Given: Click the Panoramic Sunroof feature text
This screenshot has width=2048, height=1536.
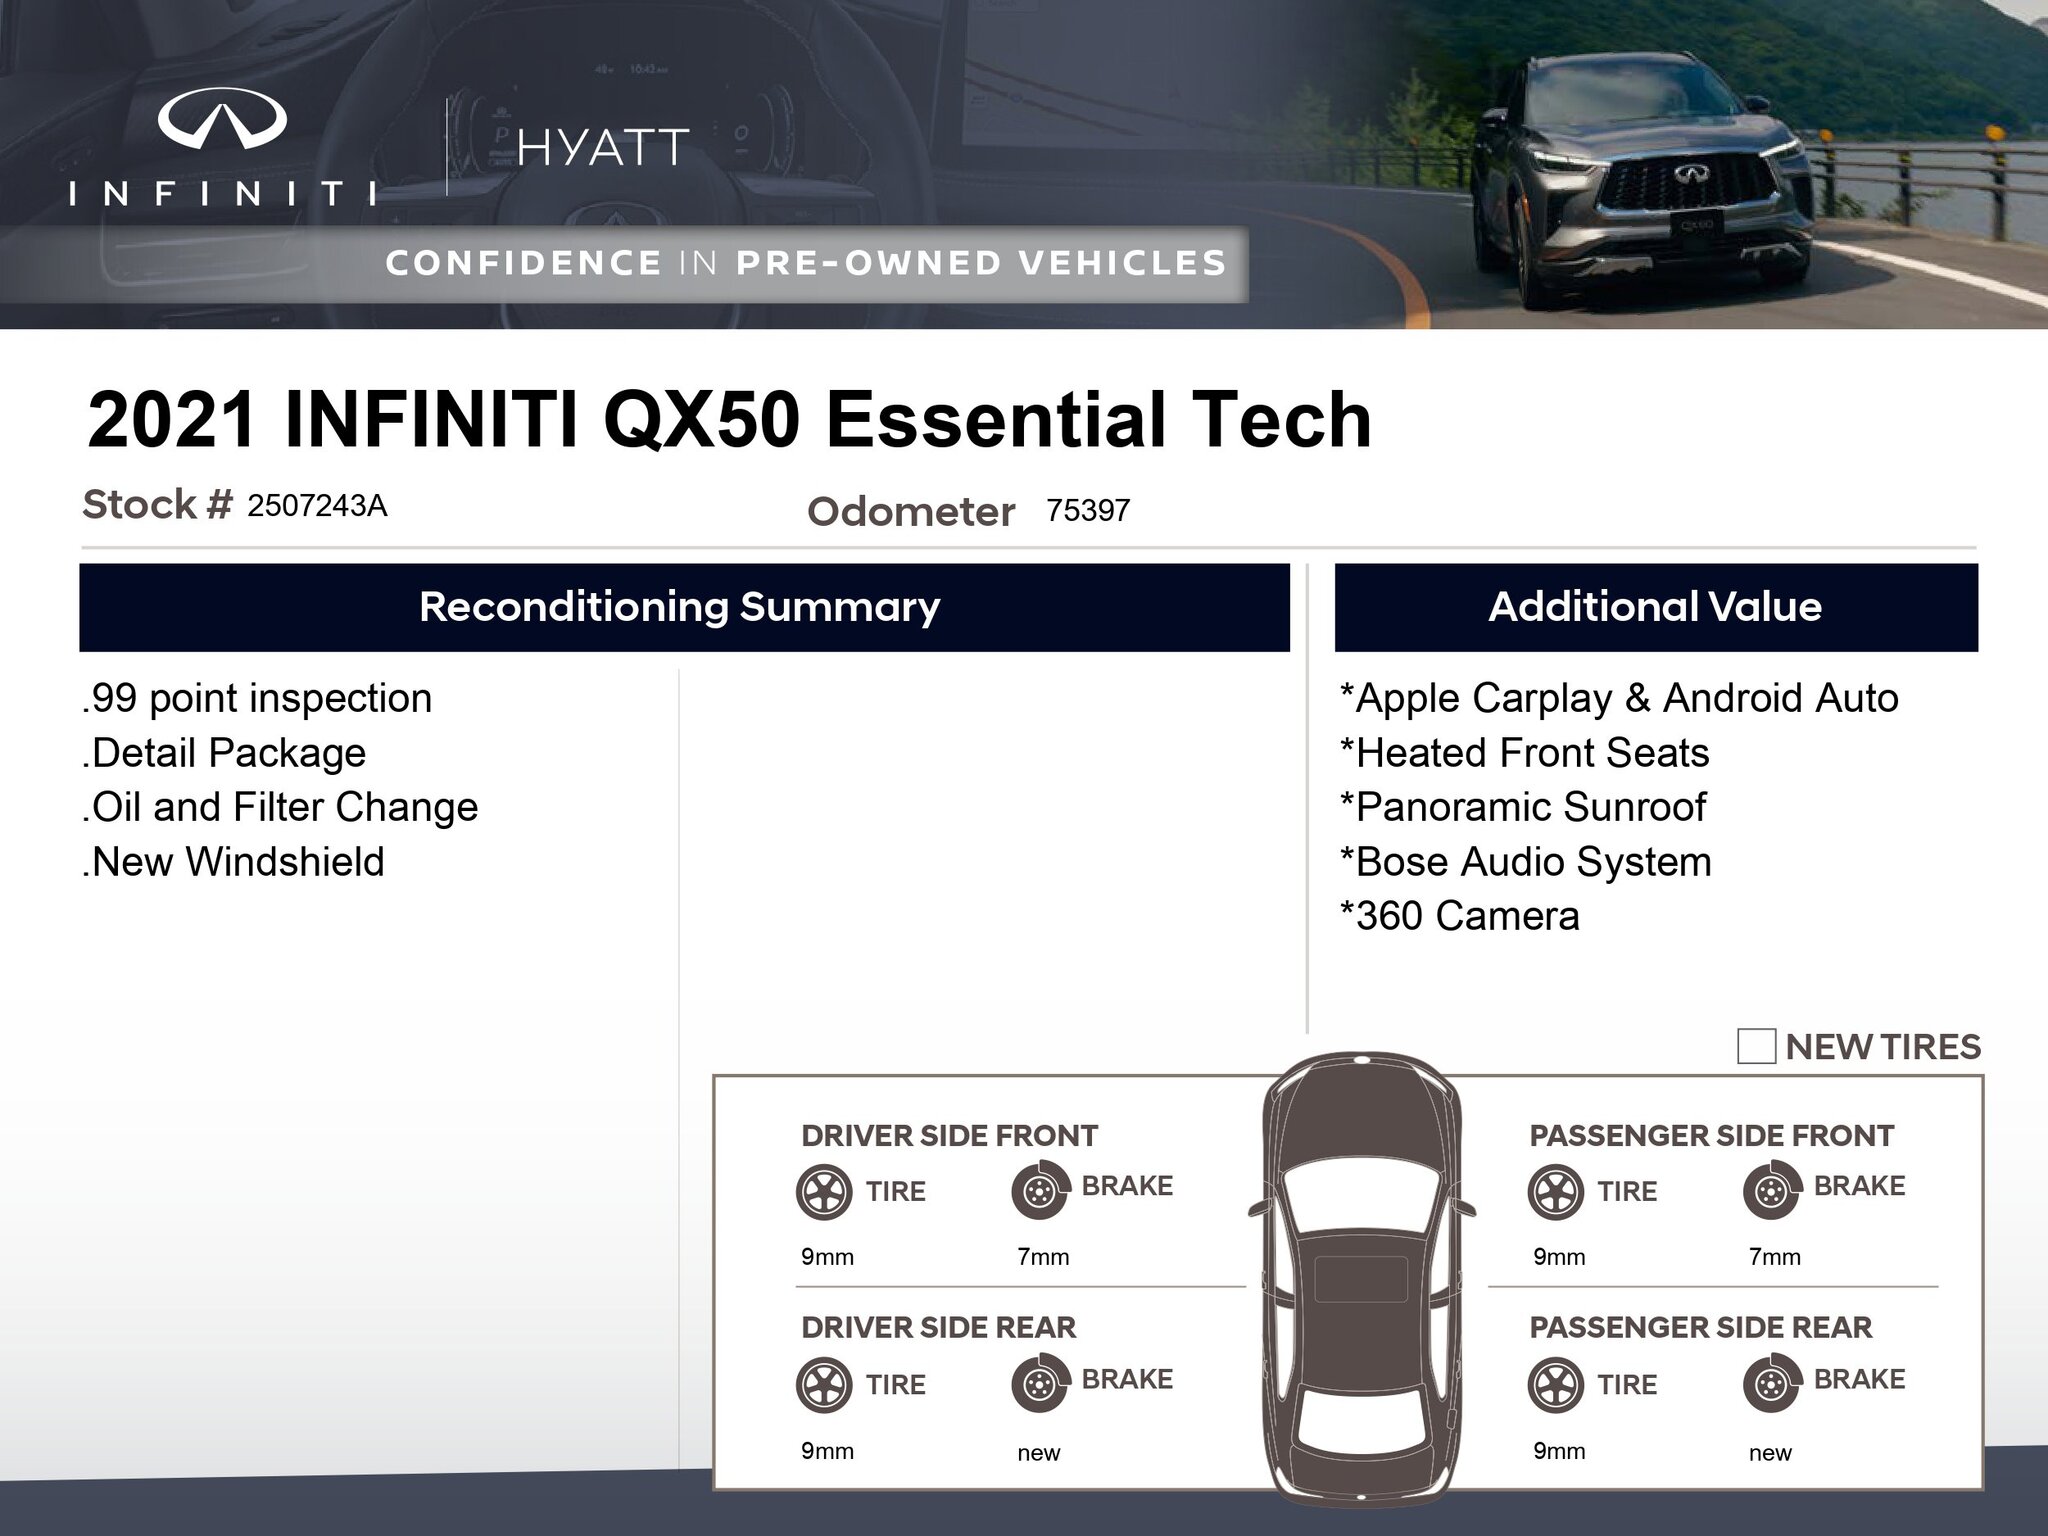Looking at the screenshot, I should tap(1523, 807).
